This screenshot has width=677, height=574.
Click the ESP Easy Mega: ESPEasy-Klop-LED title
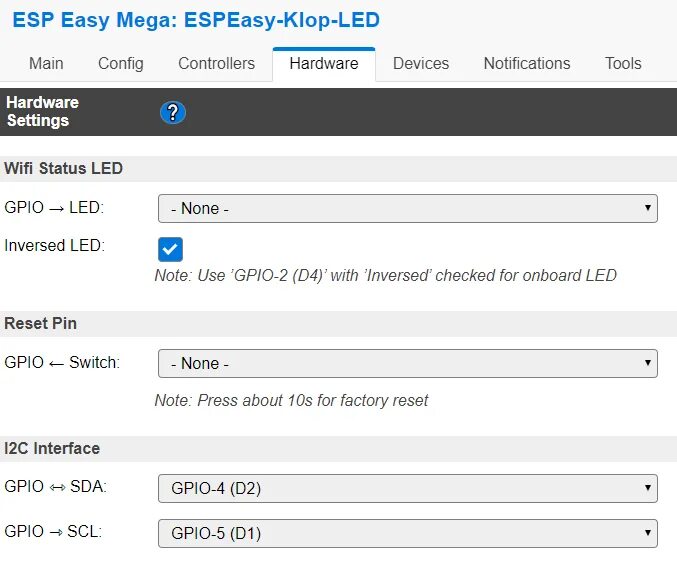[x=196, y=20]
